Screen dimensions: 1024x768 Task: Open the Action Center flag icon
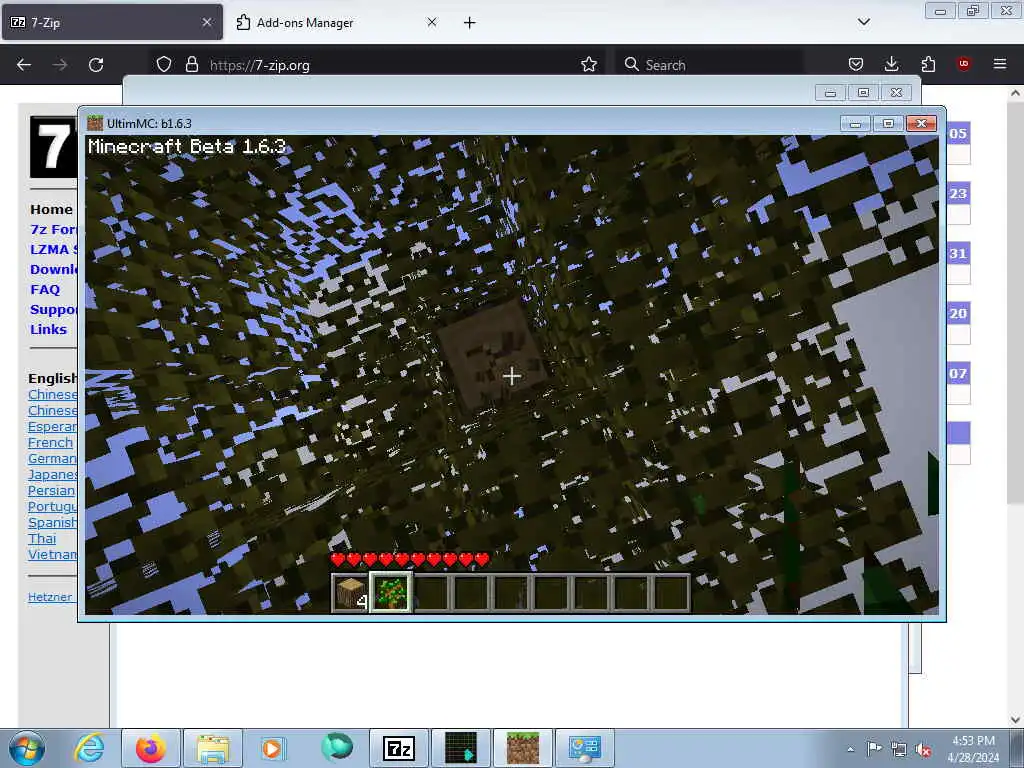(874, 749)
